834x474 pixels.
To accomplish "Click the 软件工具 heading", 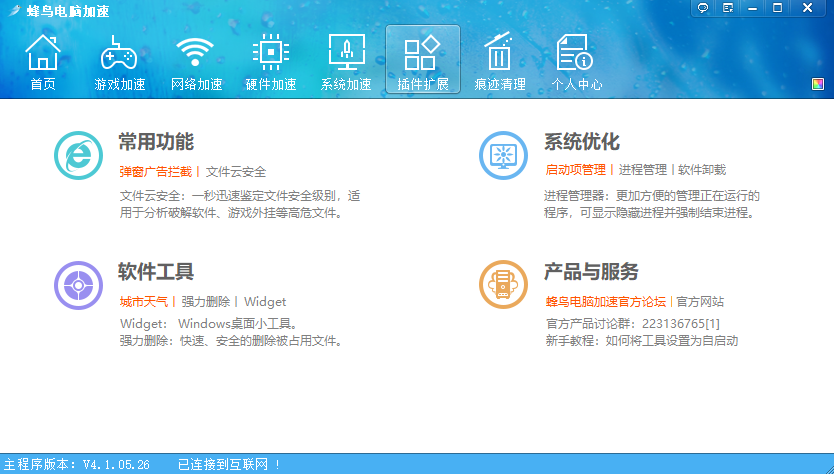I will click(x=156, y=271).
